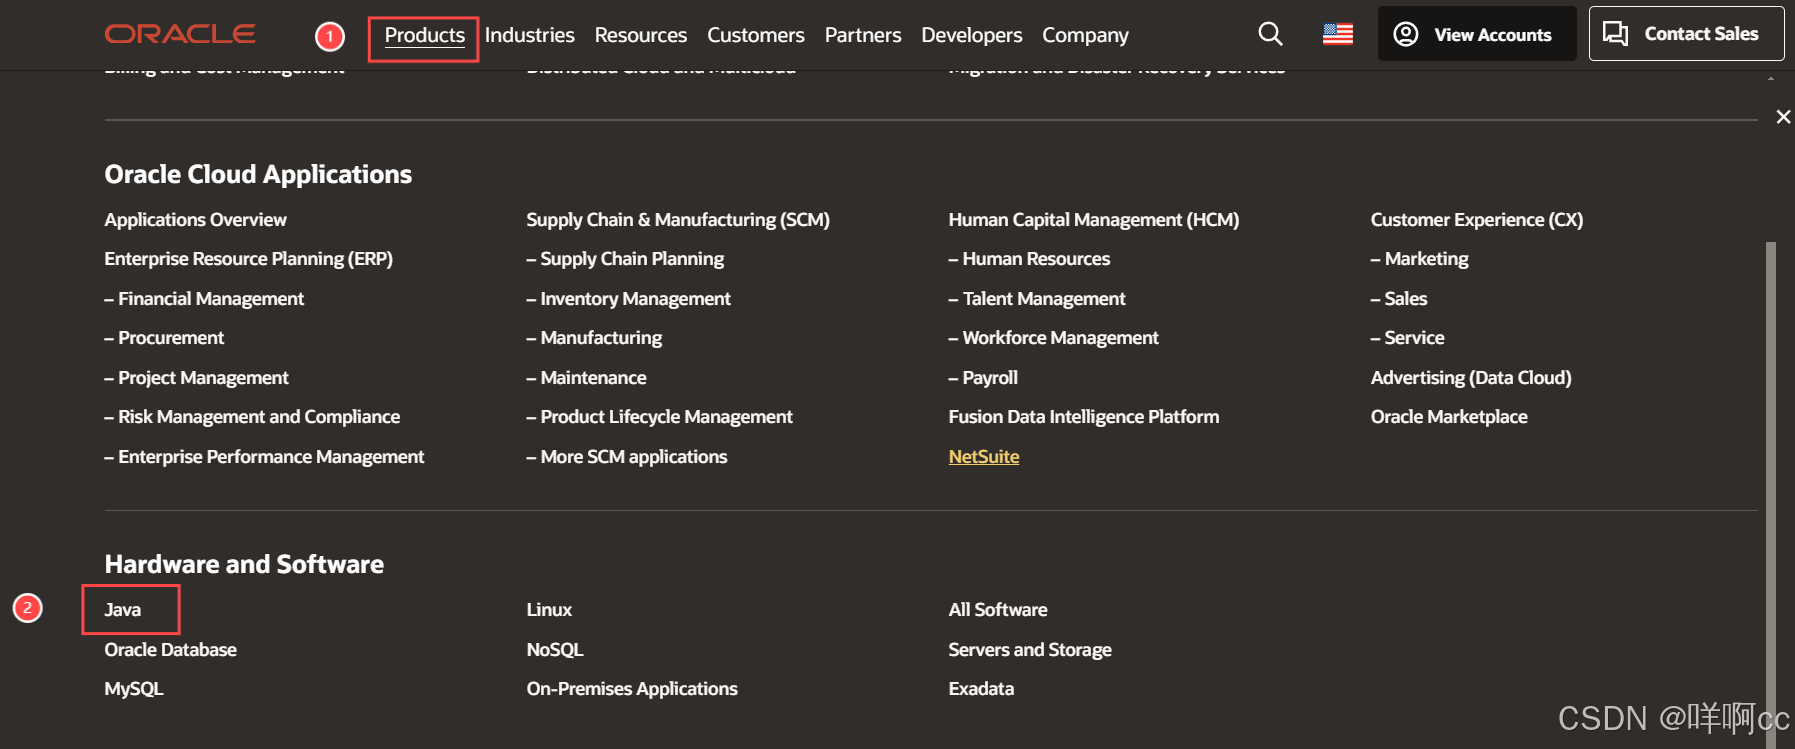Open Oracle Marketplace link

(x=1448, y=417)
